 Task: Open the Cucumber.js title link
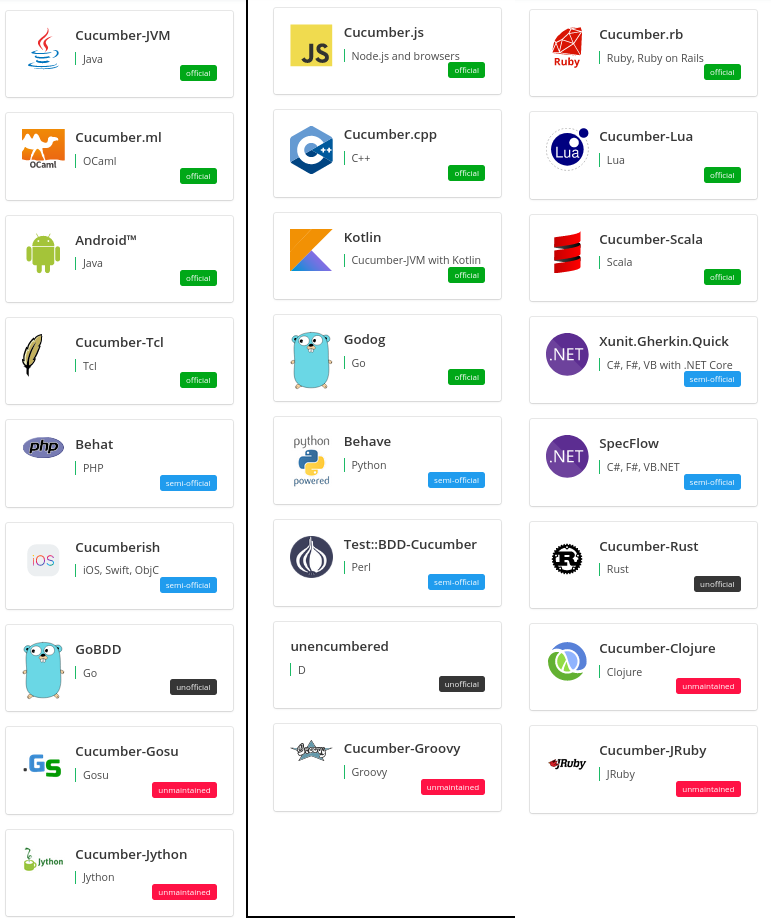coord(383,33)
